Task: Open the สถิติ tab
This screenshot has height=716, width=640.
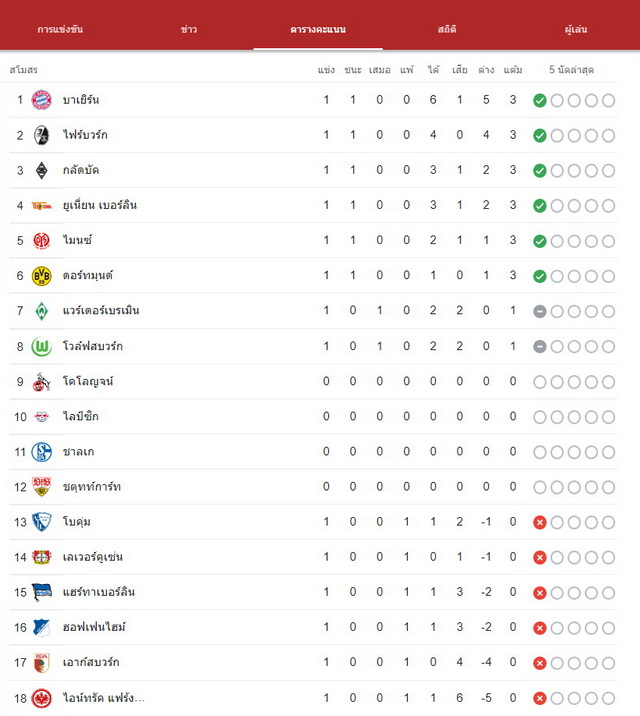Action: (446, 29)
